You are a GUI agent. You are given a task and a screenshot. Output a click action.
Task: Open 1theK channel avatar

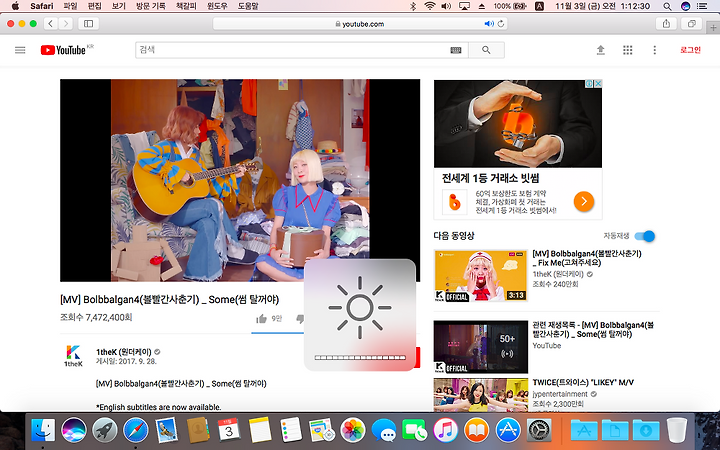pos(73,355)
